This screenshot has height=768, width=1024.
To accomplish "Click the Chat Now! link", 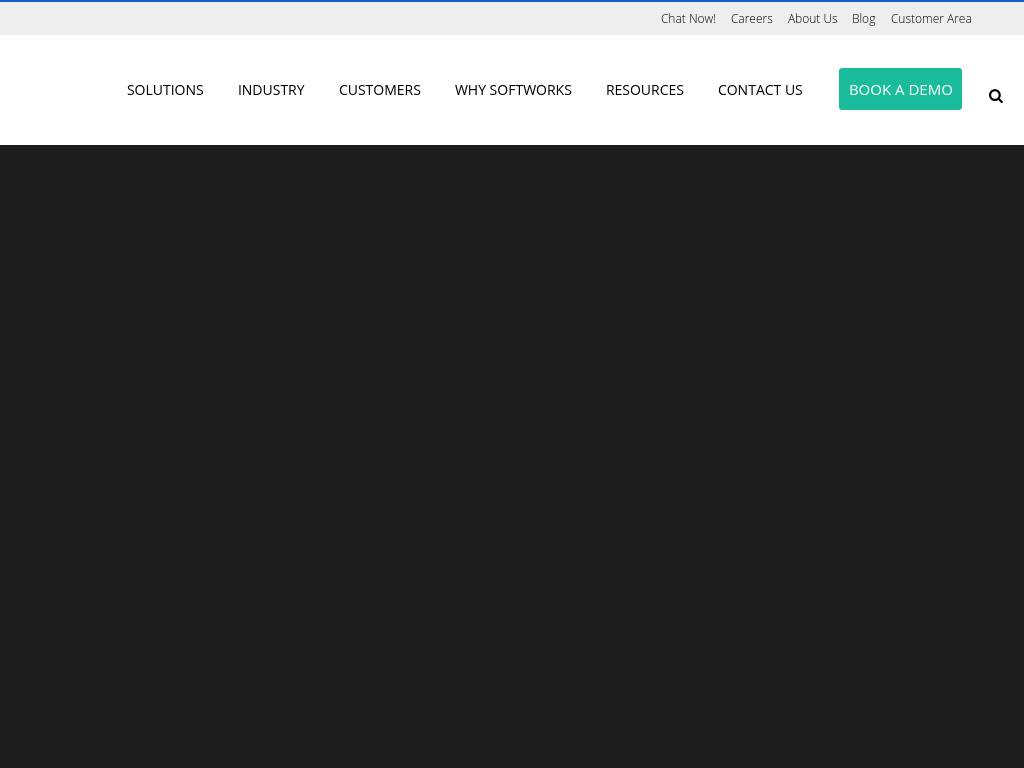I will tap(688, 19).
